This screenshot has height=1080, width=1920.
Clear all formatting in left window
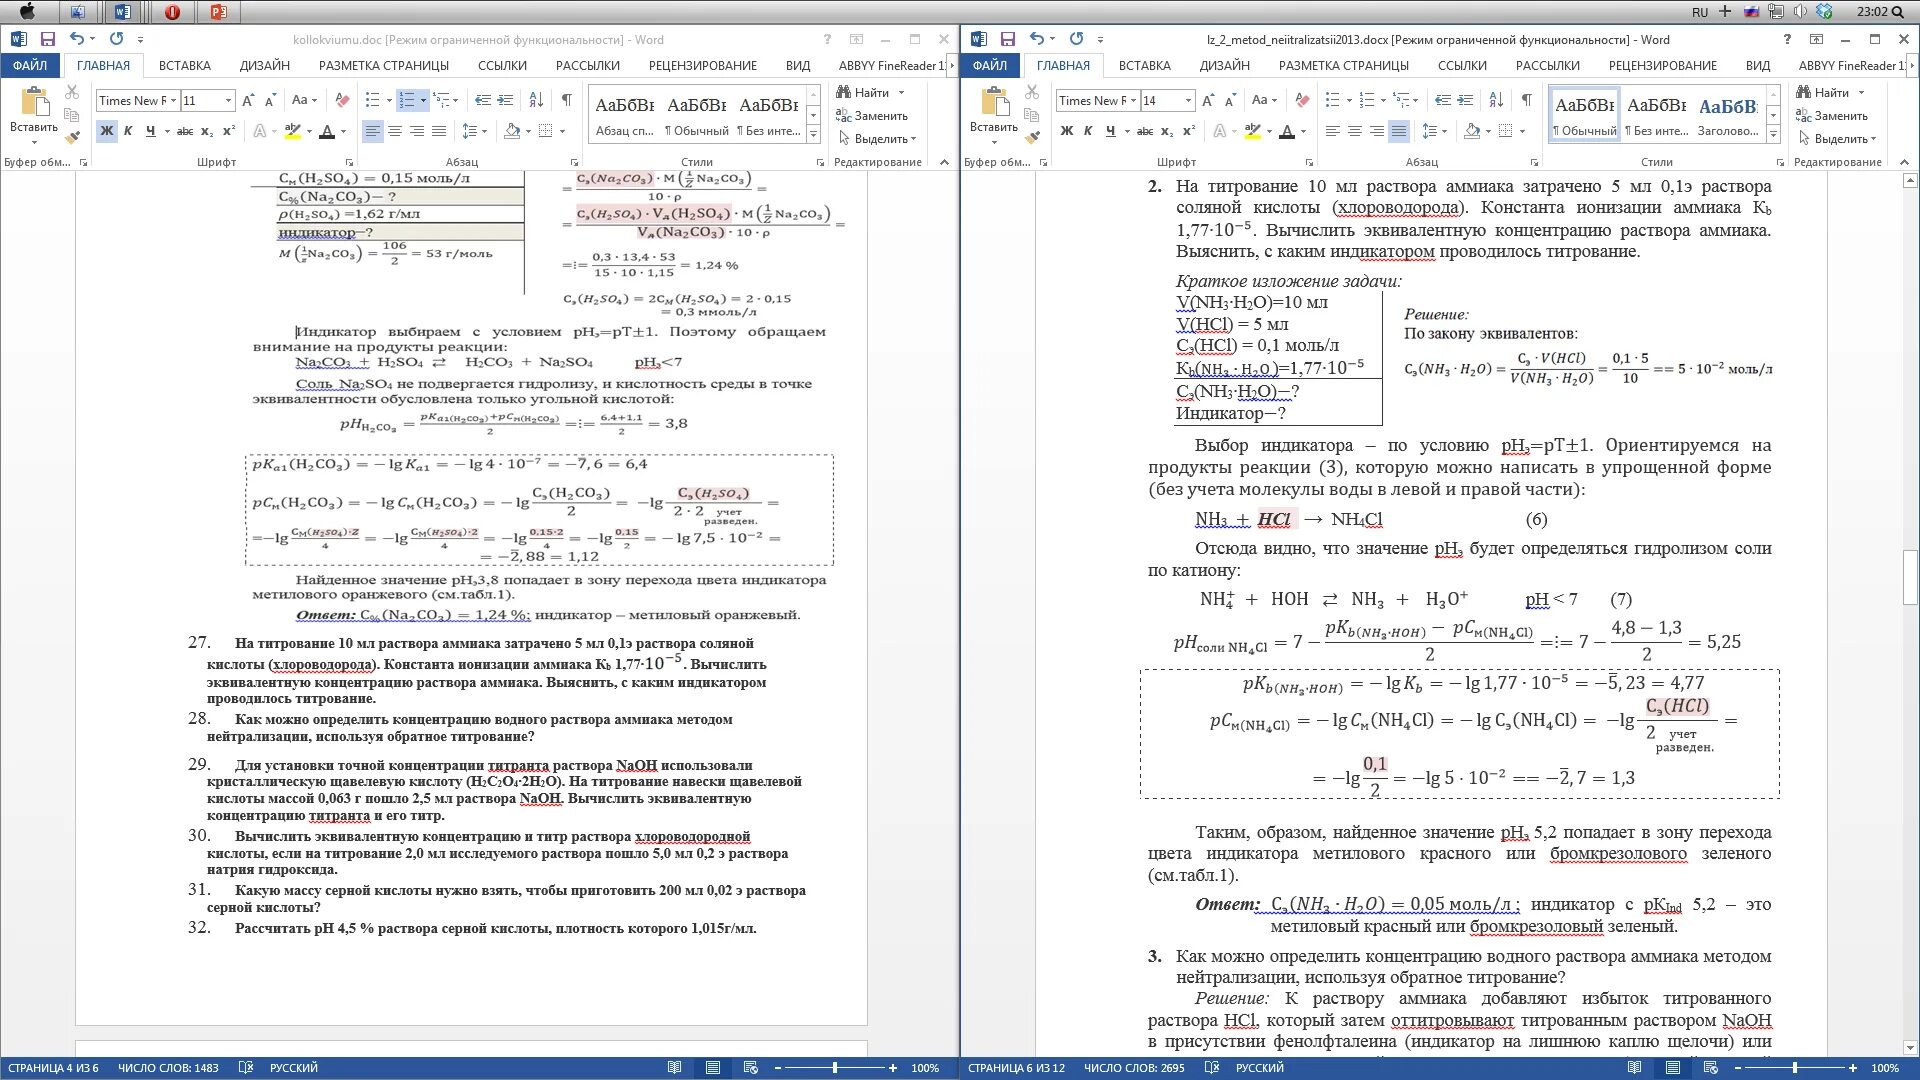342,100
